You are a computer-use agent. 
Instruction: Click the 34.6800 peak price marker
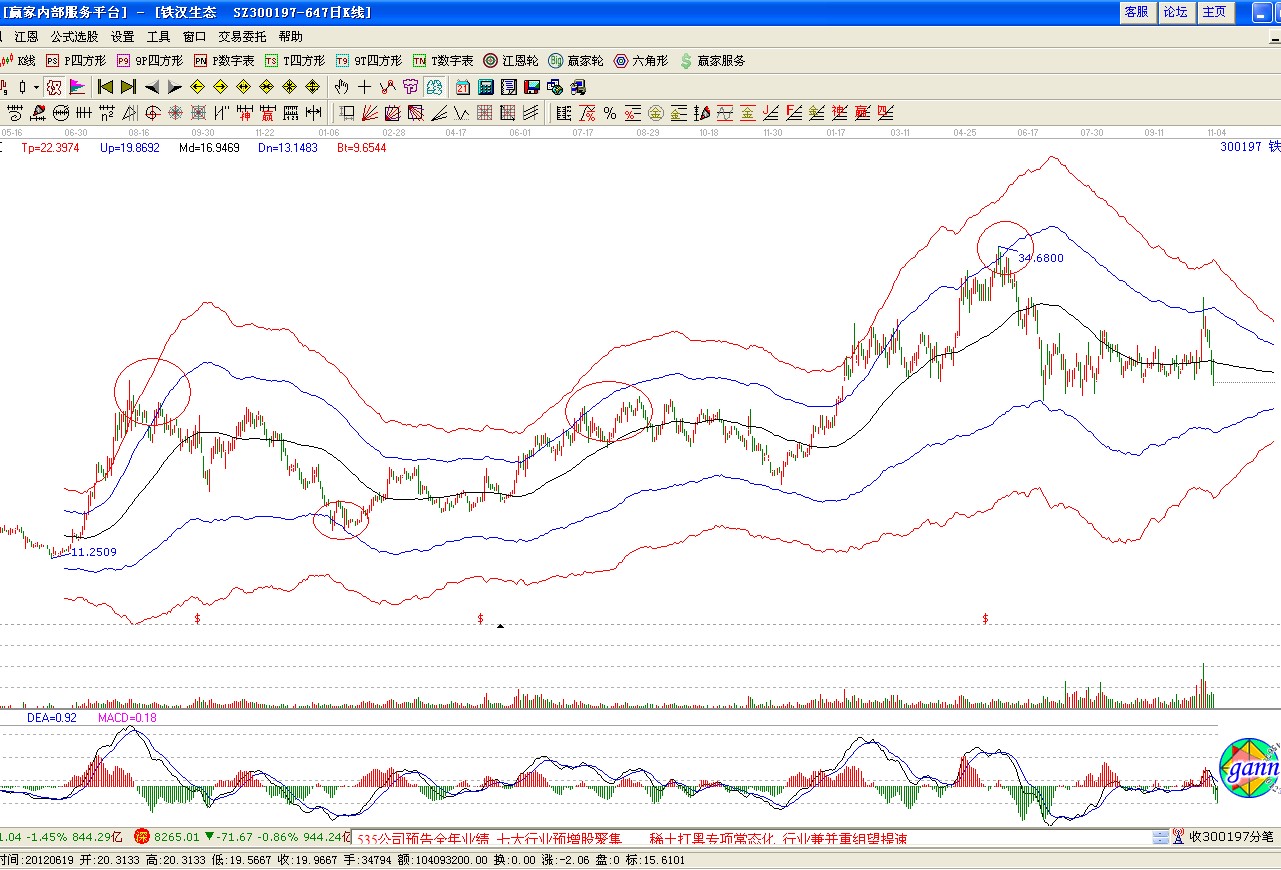tap(1040, 258)
